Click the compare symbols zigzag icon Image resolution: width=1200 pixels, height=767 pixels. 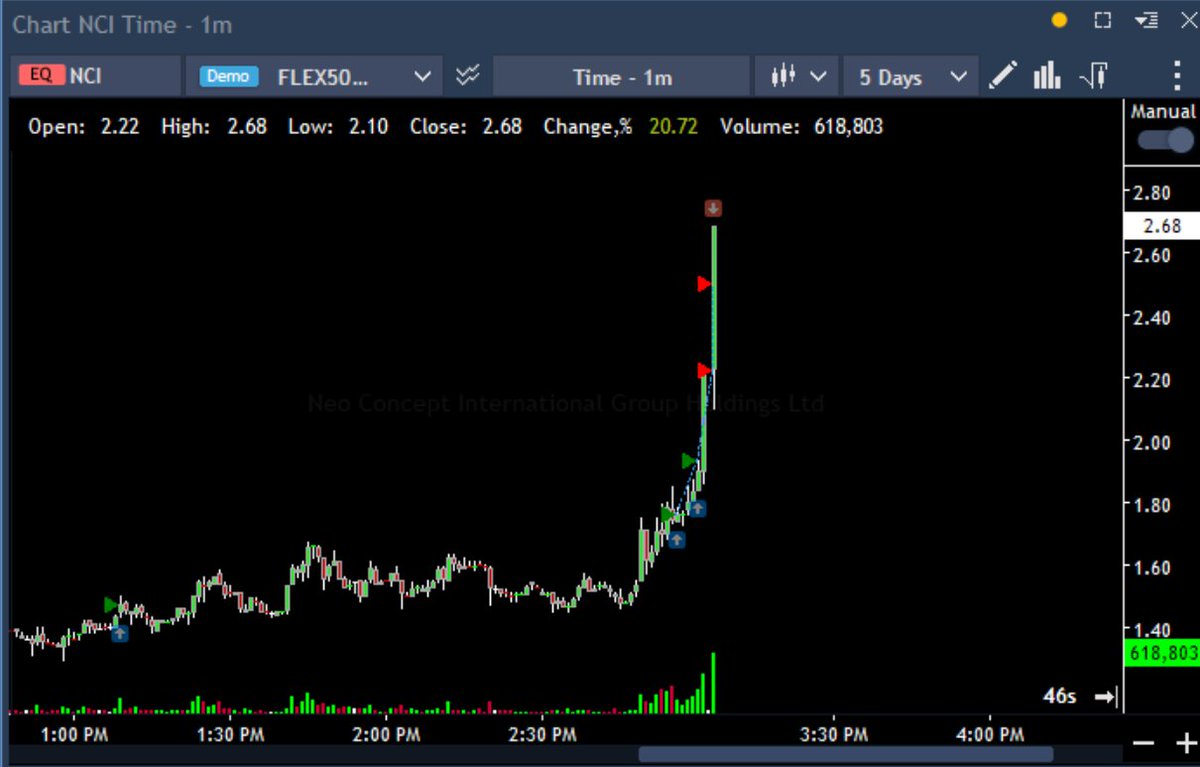pyautogui.click(x=467, y=76)
